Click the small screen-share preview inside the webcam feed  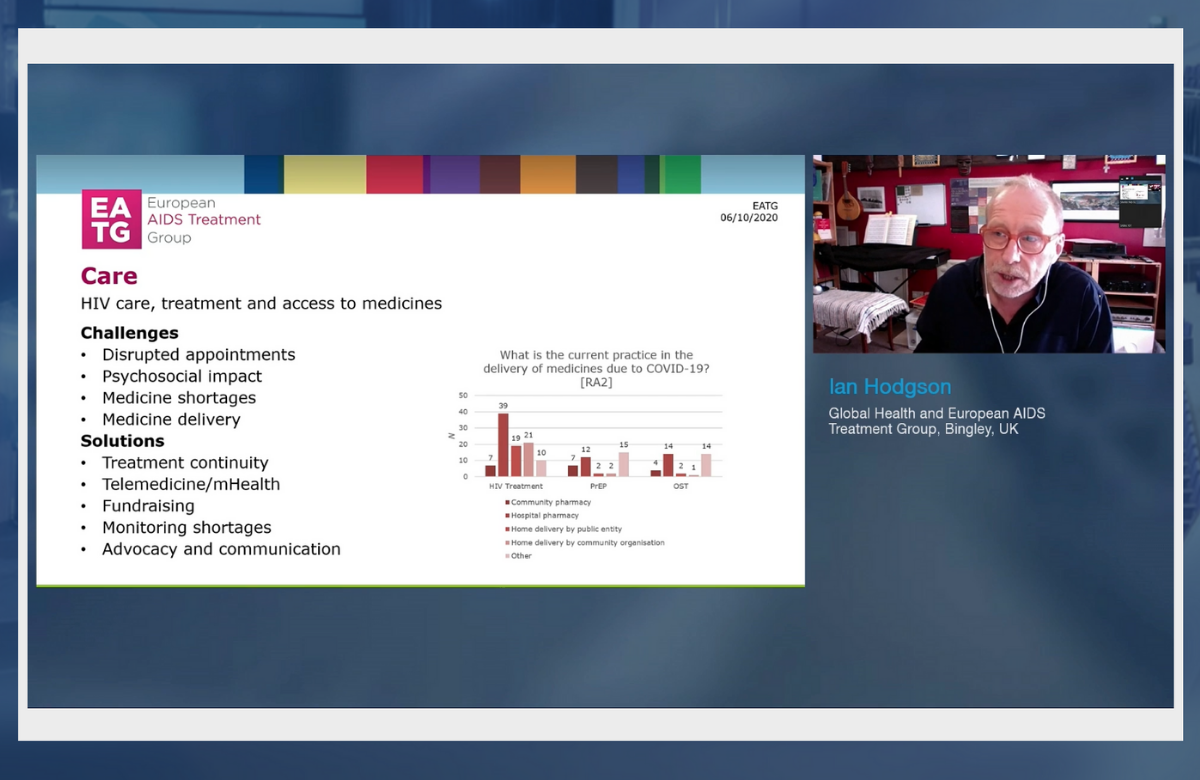pyautogui.click(x=1140, y=202)
